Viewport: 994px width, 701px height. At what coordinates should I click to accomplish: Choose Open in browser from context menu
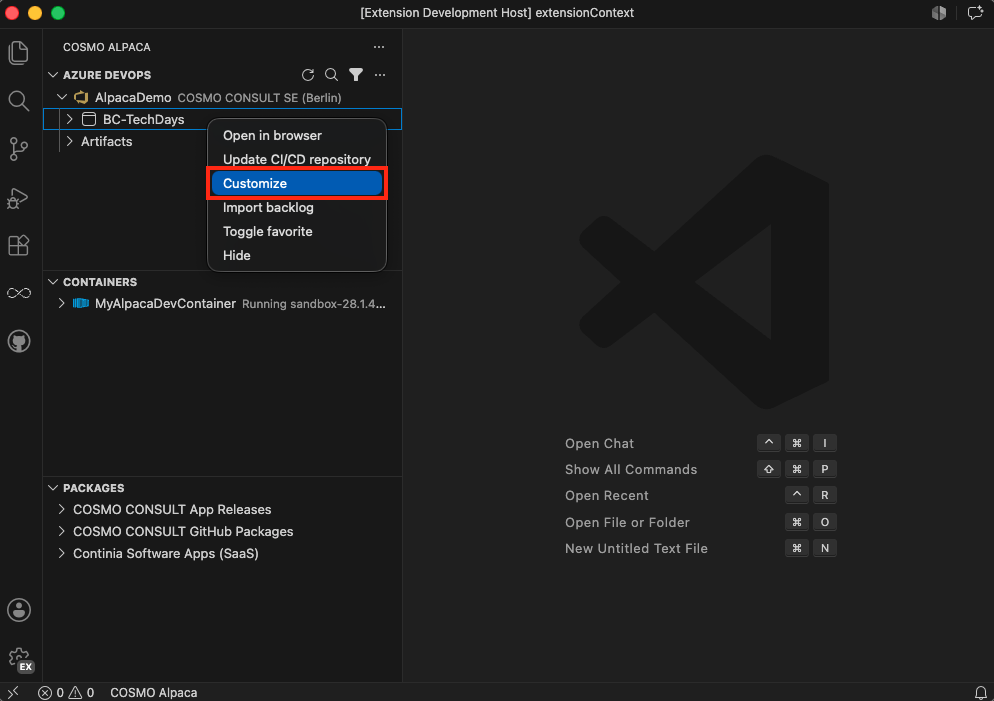point(297,136)
